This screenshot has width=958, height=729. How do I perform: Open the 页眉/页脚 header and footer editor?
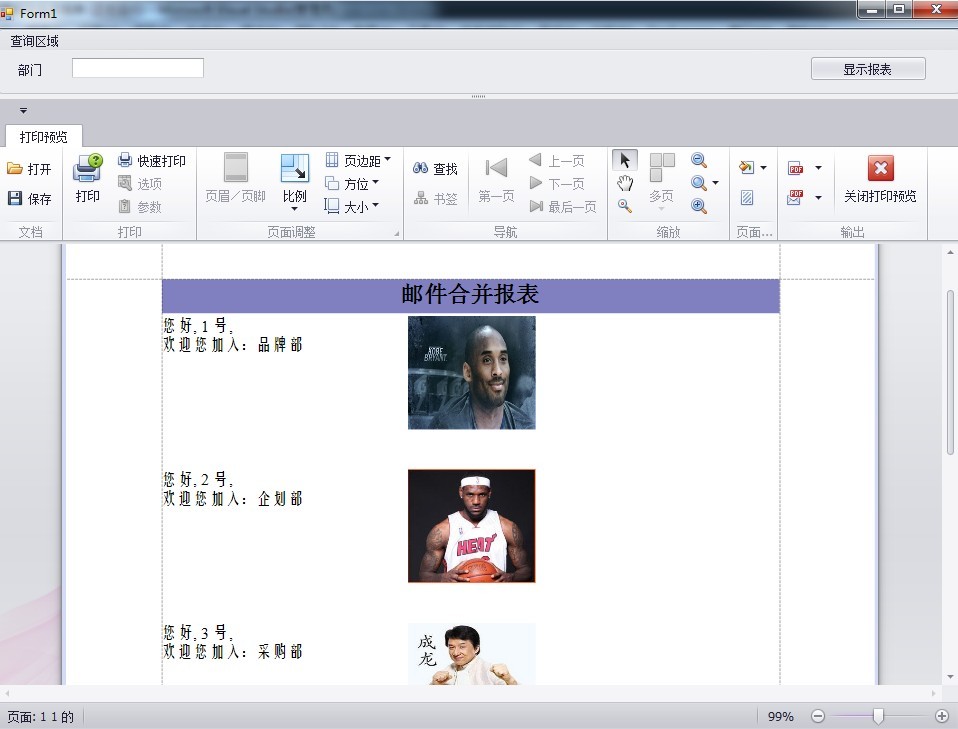click(x=234, y=180)
